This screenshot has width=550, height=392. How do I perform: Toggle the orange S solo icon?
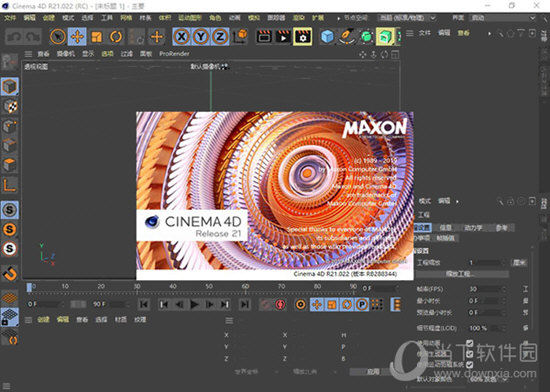coord(9,229)
